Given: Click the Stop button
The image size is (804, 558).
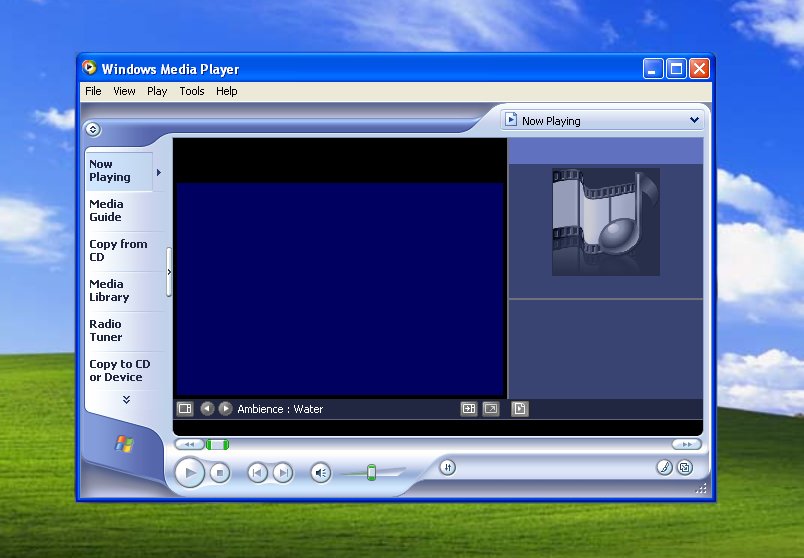Looking at the screenshot, I should click(x=220, y=473).
